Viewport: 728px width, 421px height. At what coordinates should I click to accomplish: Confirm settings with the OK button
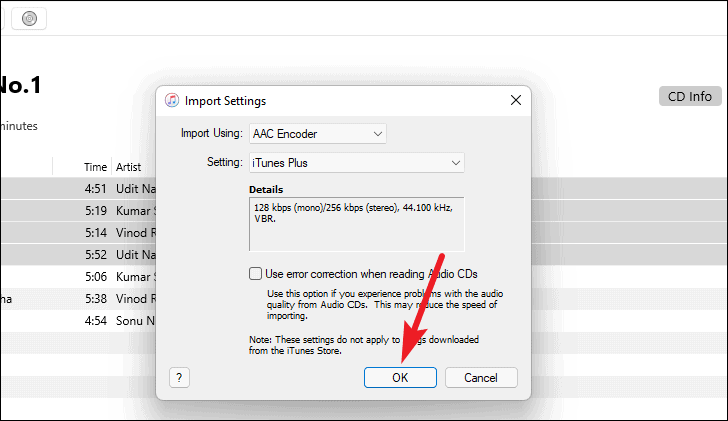coord(400,378)
